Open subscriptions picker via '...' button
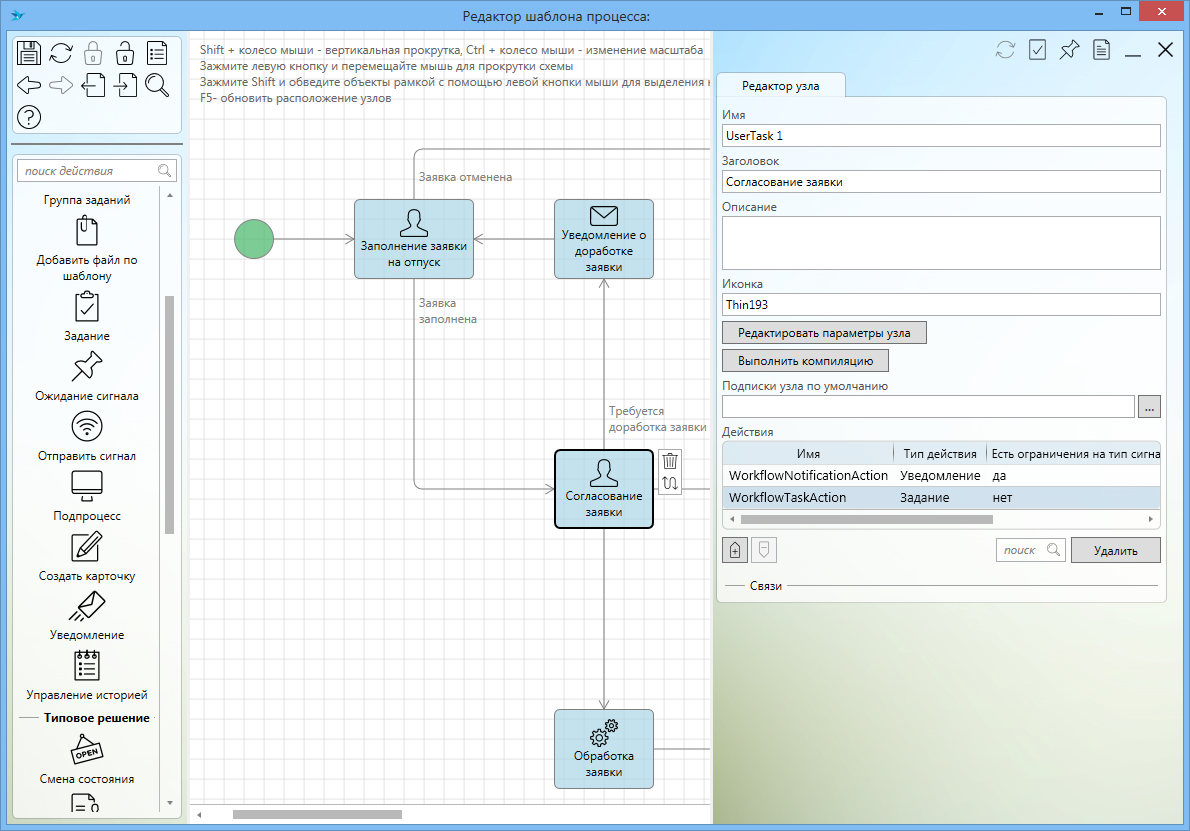Image resolution: width=1190 pixels, height=831 pixels. [1149, 406]
